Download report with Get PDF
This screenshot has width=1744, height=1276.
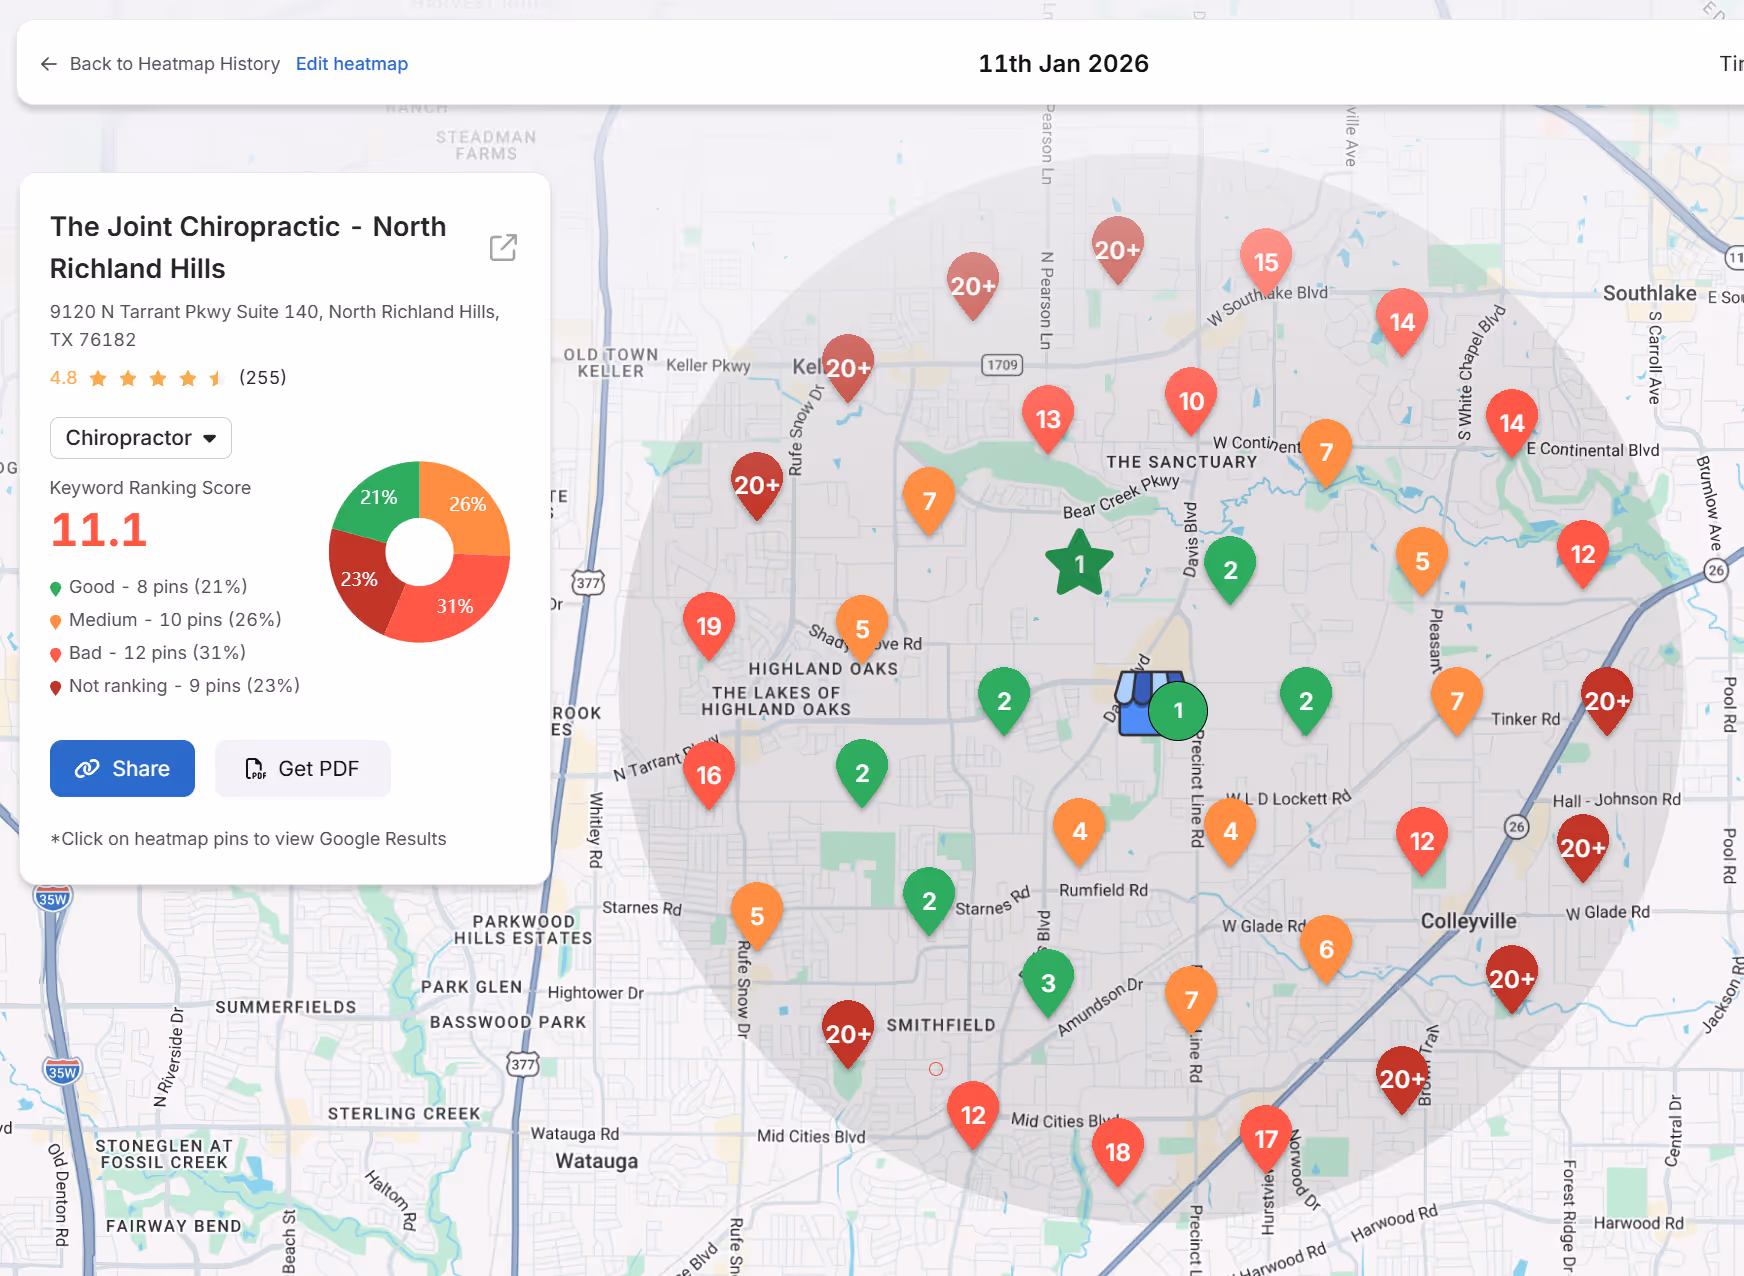303,768
